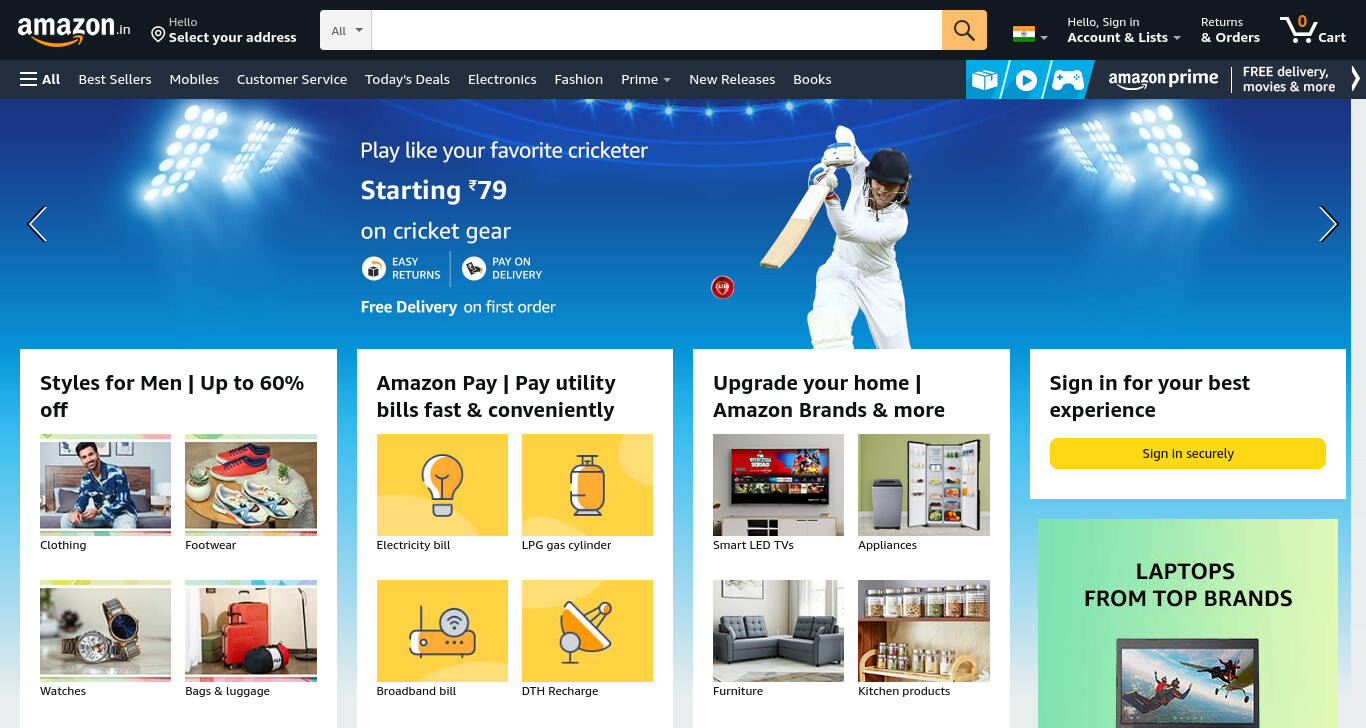Open the hamburger All menu
The width and height of the screenshot is (1366, 728).
[x=40, y=79]
